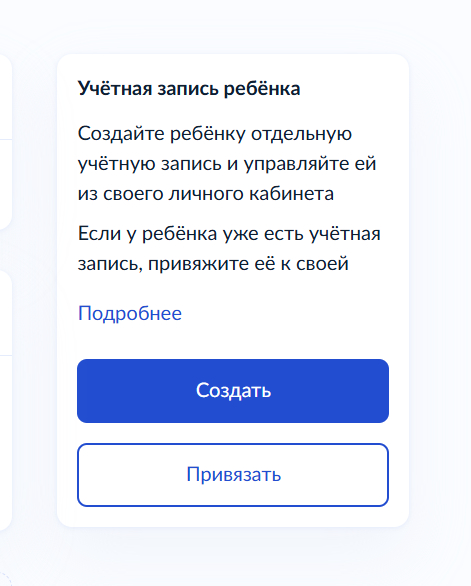Image resolution: width=471 pixels, height=586 pixels.
Task: Click the word отдельную in the first paragraph
Action: [x=301, y=134]
